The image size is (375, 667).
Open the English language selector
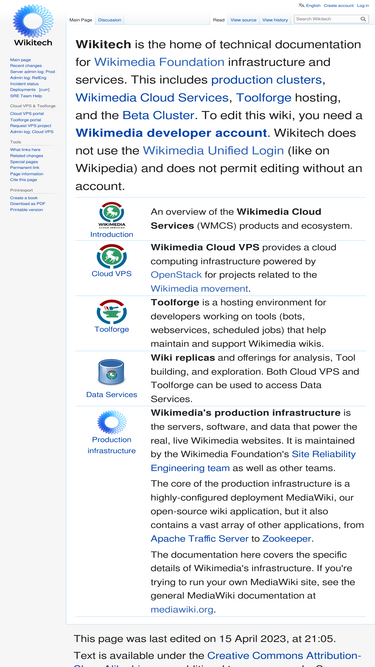(313, 6)
